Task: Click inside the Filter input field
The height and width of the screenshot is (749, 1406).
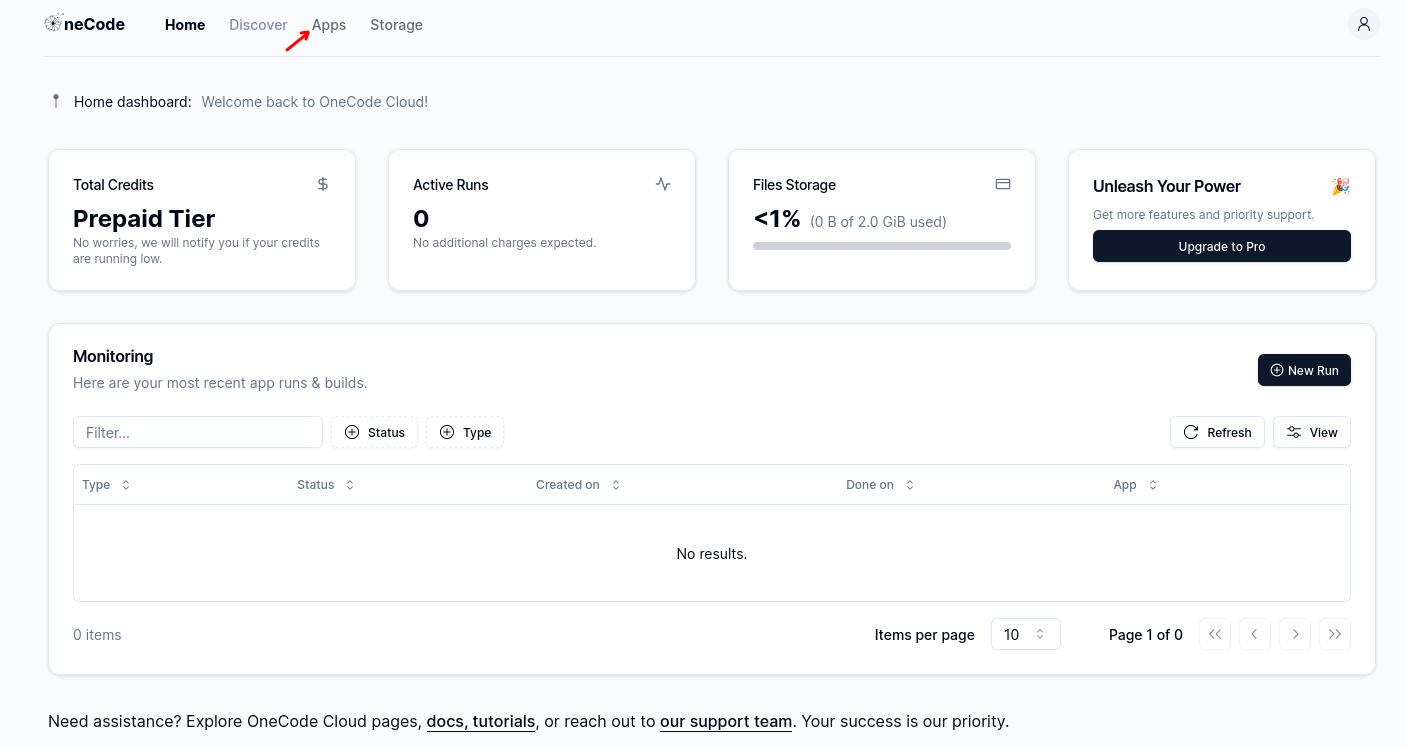Action: click(197, 432)
